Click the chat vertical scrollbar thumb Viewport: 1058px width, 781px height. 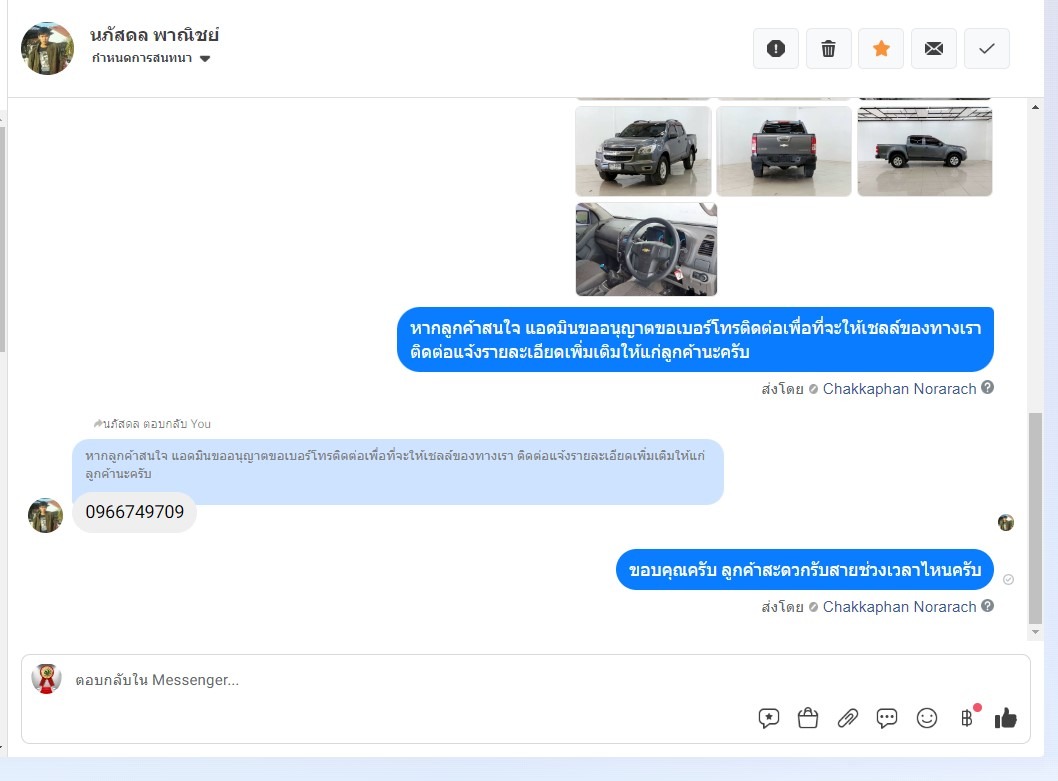point(1035,518)
